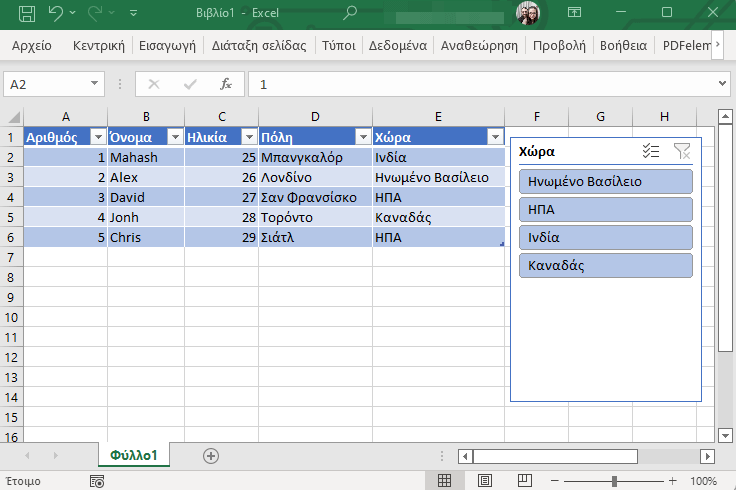The image size is (736, 490).
Task: Select the Ινδία slicer button
Action: click(x=605, y=238)
